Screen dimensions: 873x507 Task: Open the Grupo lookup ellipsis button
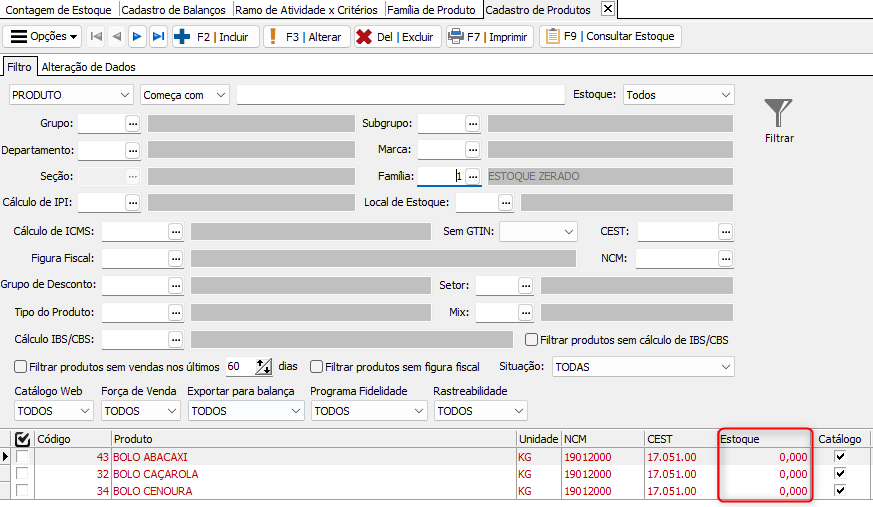(x=132, y=123)
